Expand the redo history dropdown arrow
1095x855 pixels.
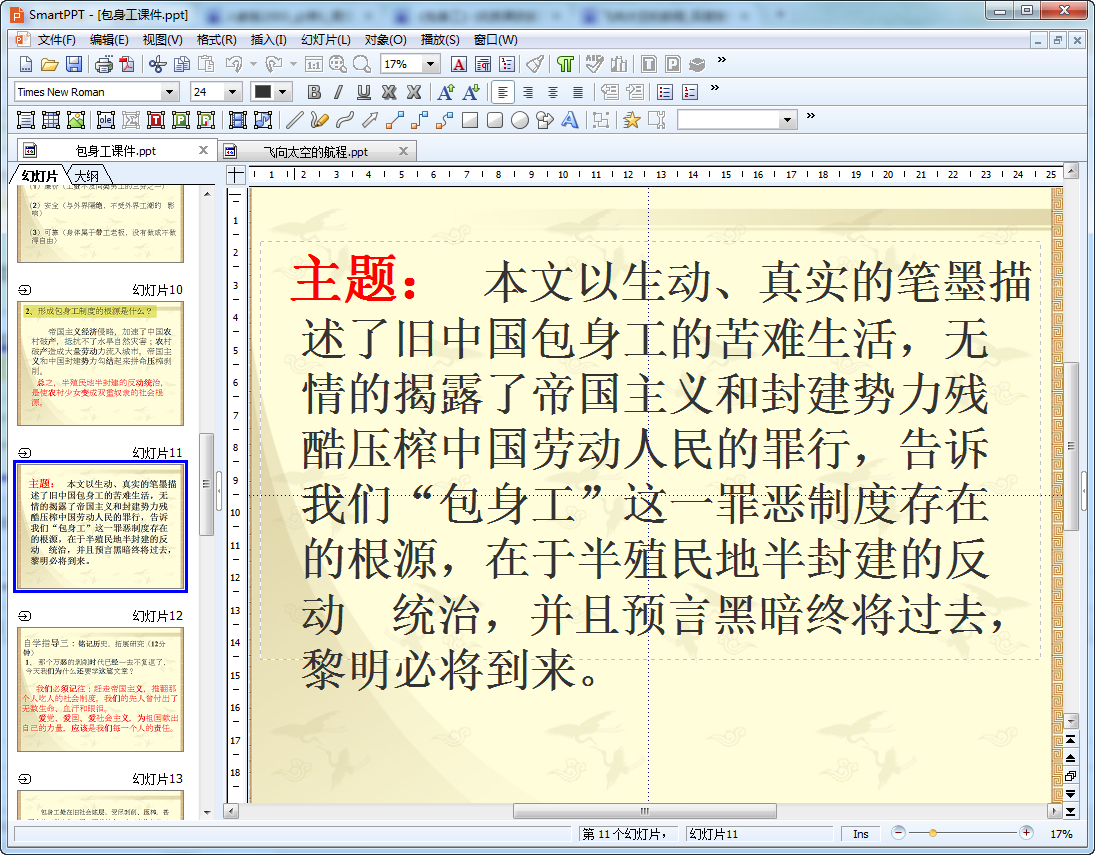[293, 64]
